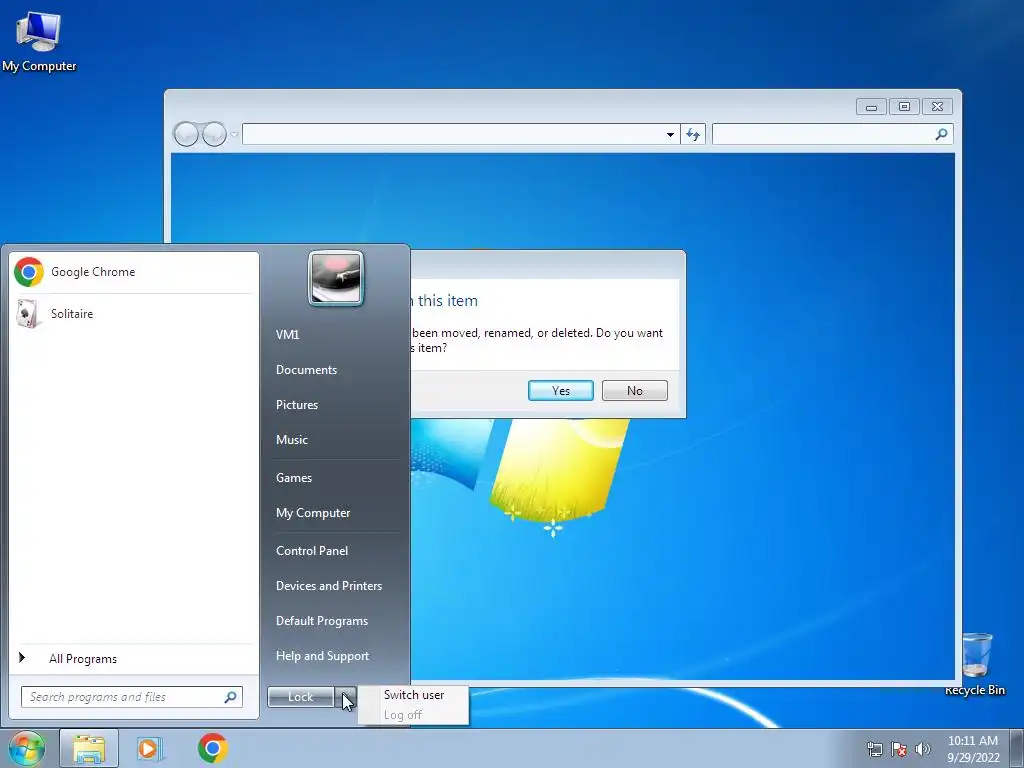Open Documents from Start menu
The width and height of the screenshot is (1024, 768).
306,370
